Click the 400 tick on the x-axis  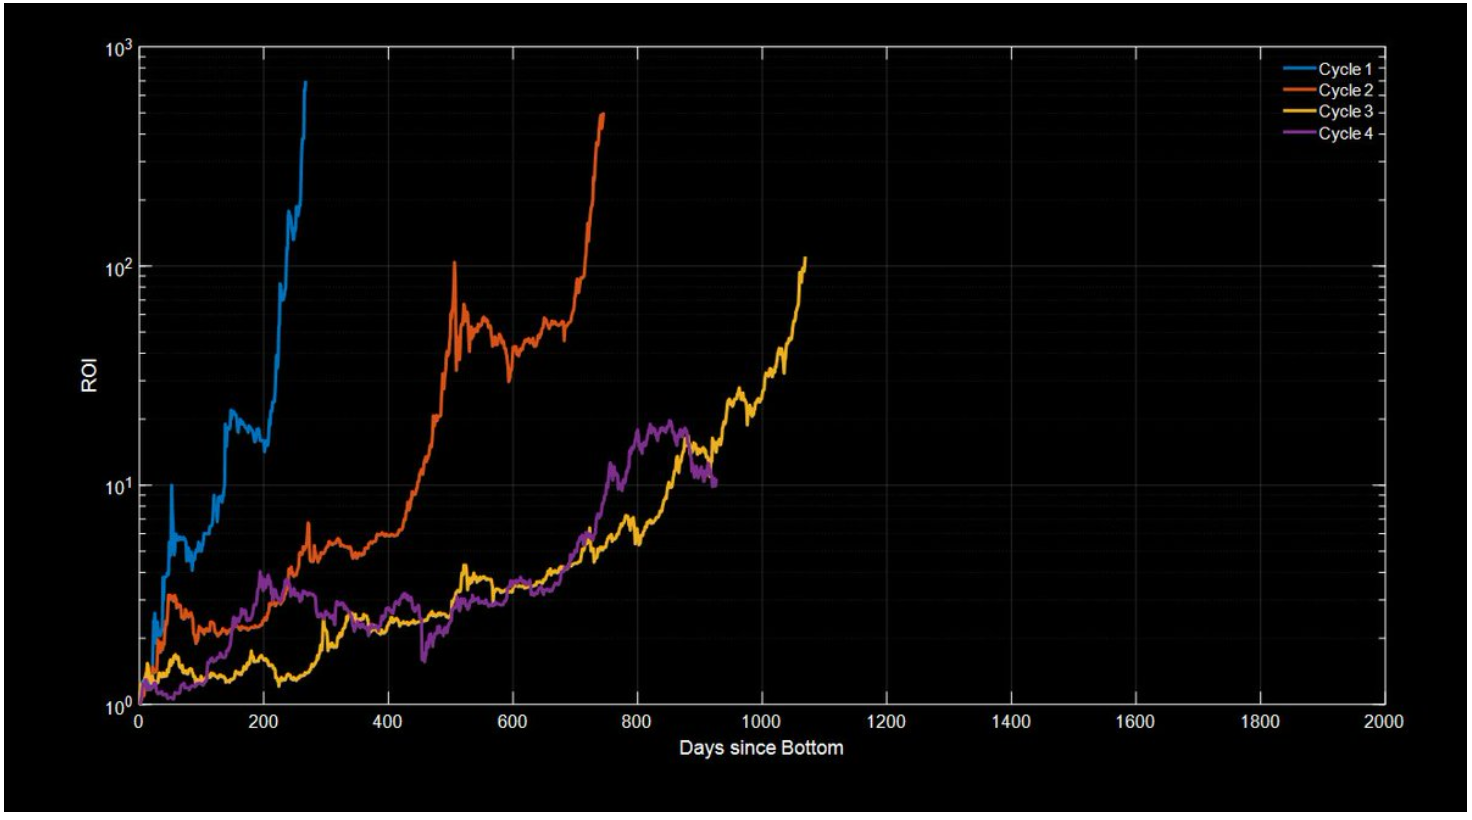tap(388, 721)
